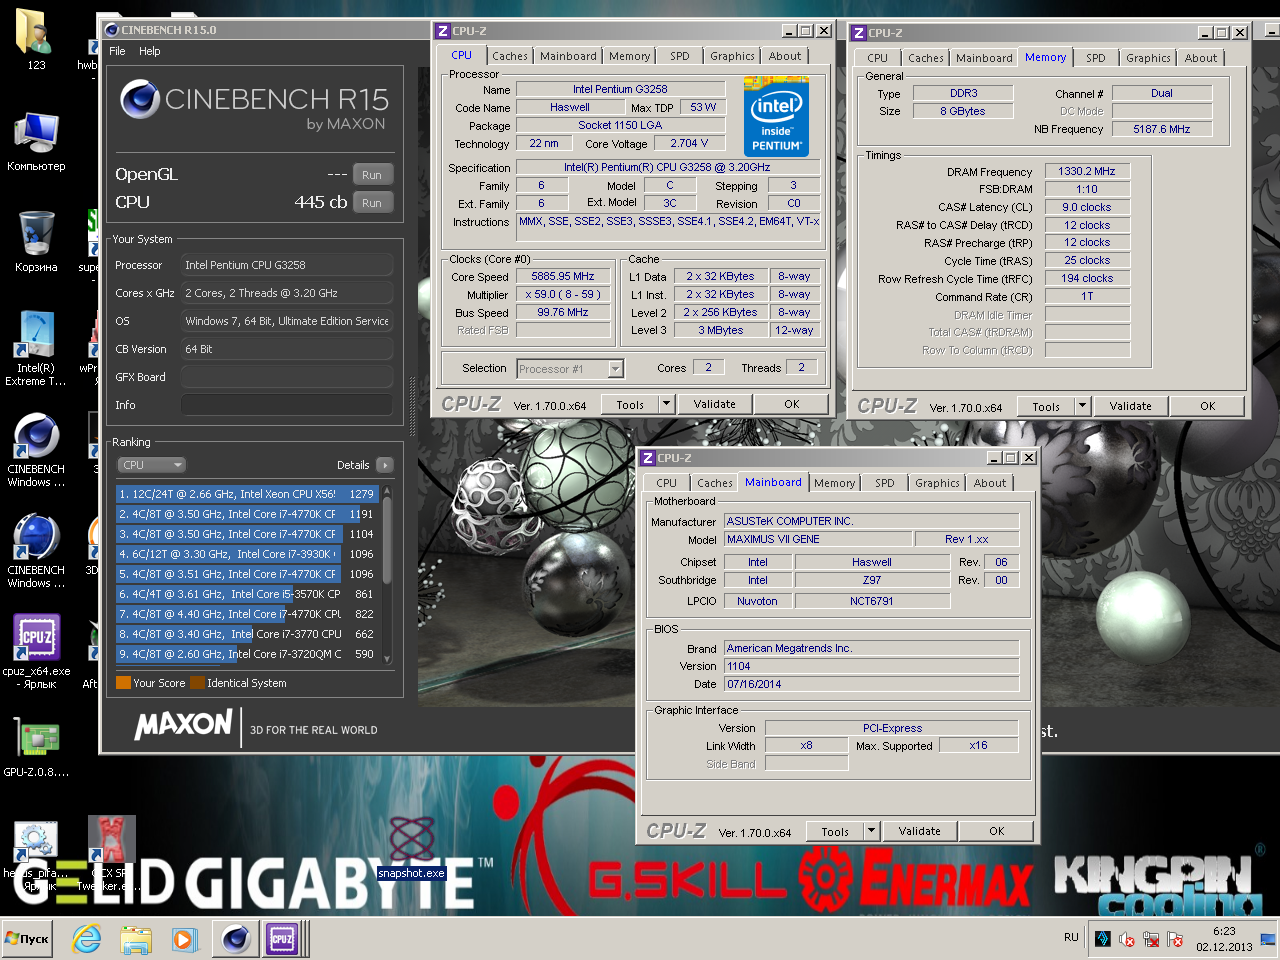Launch the OCX SPI Tweaker red X shortcut
Viewport: 1280px width, 960px height.
pos(111,840)
